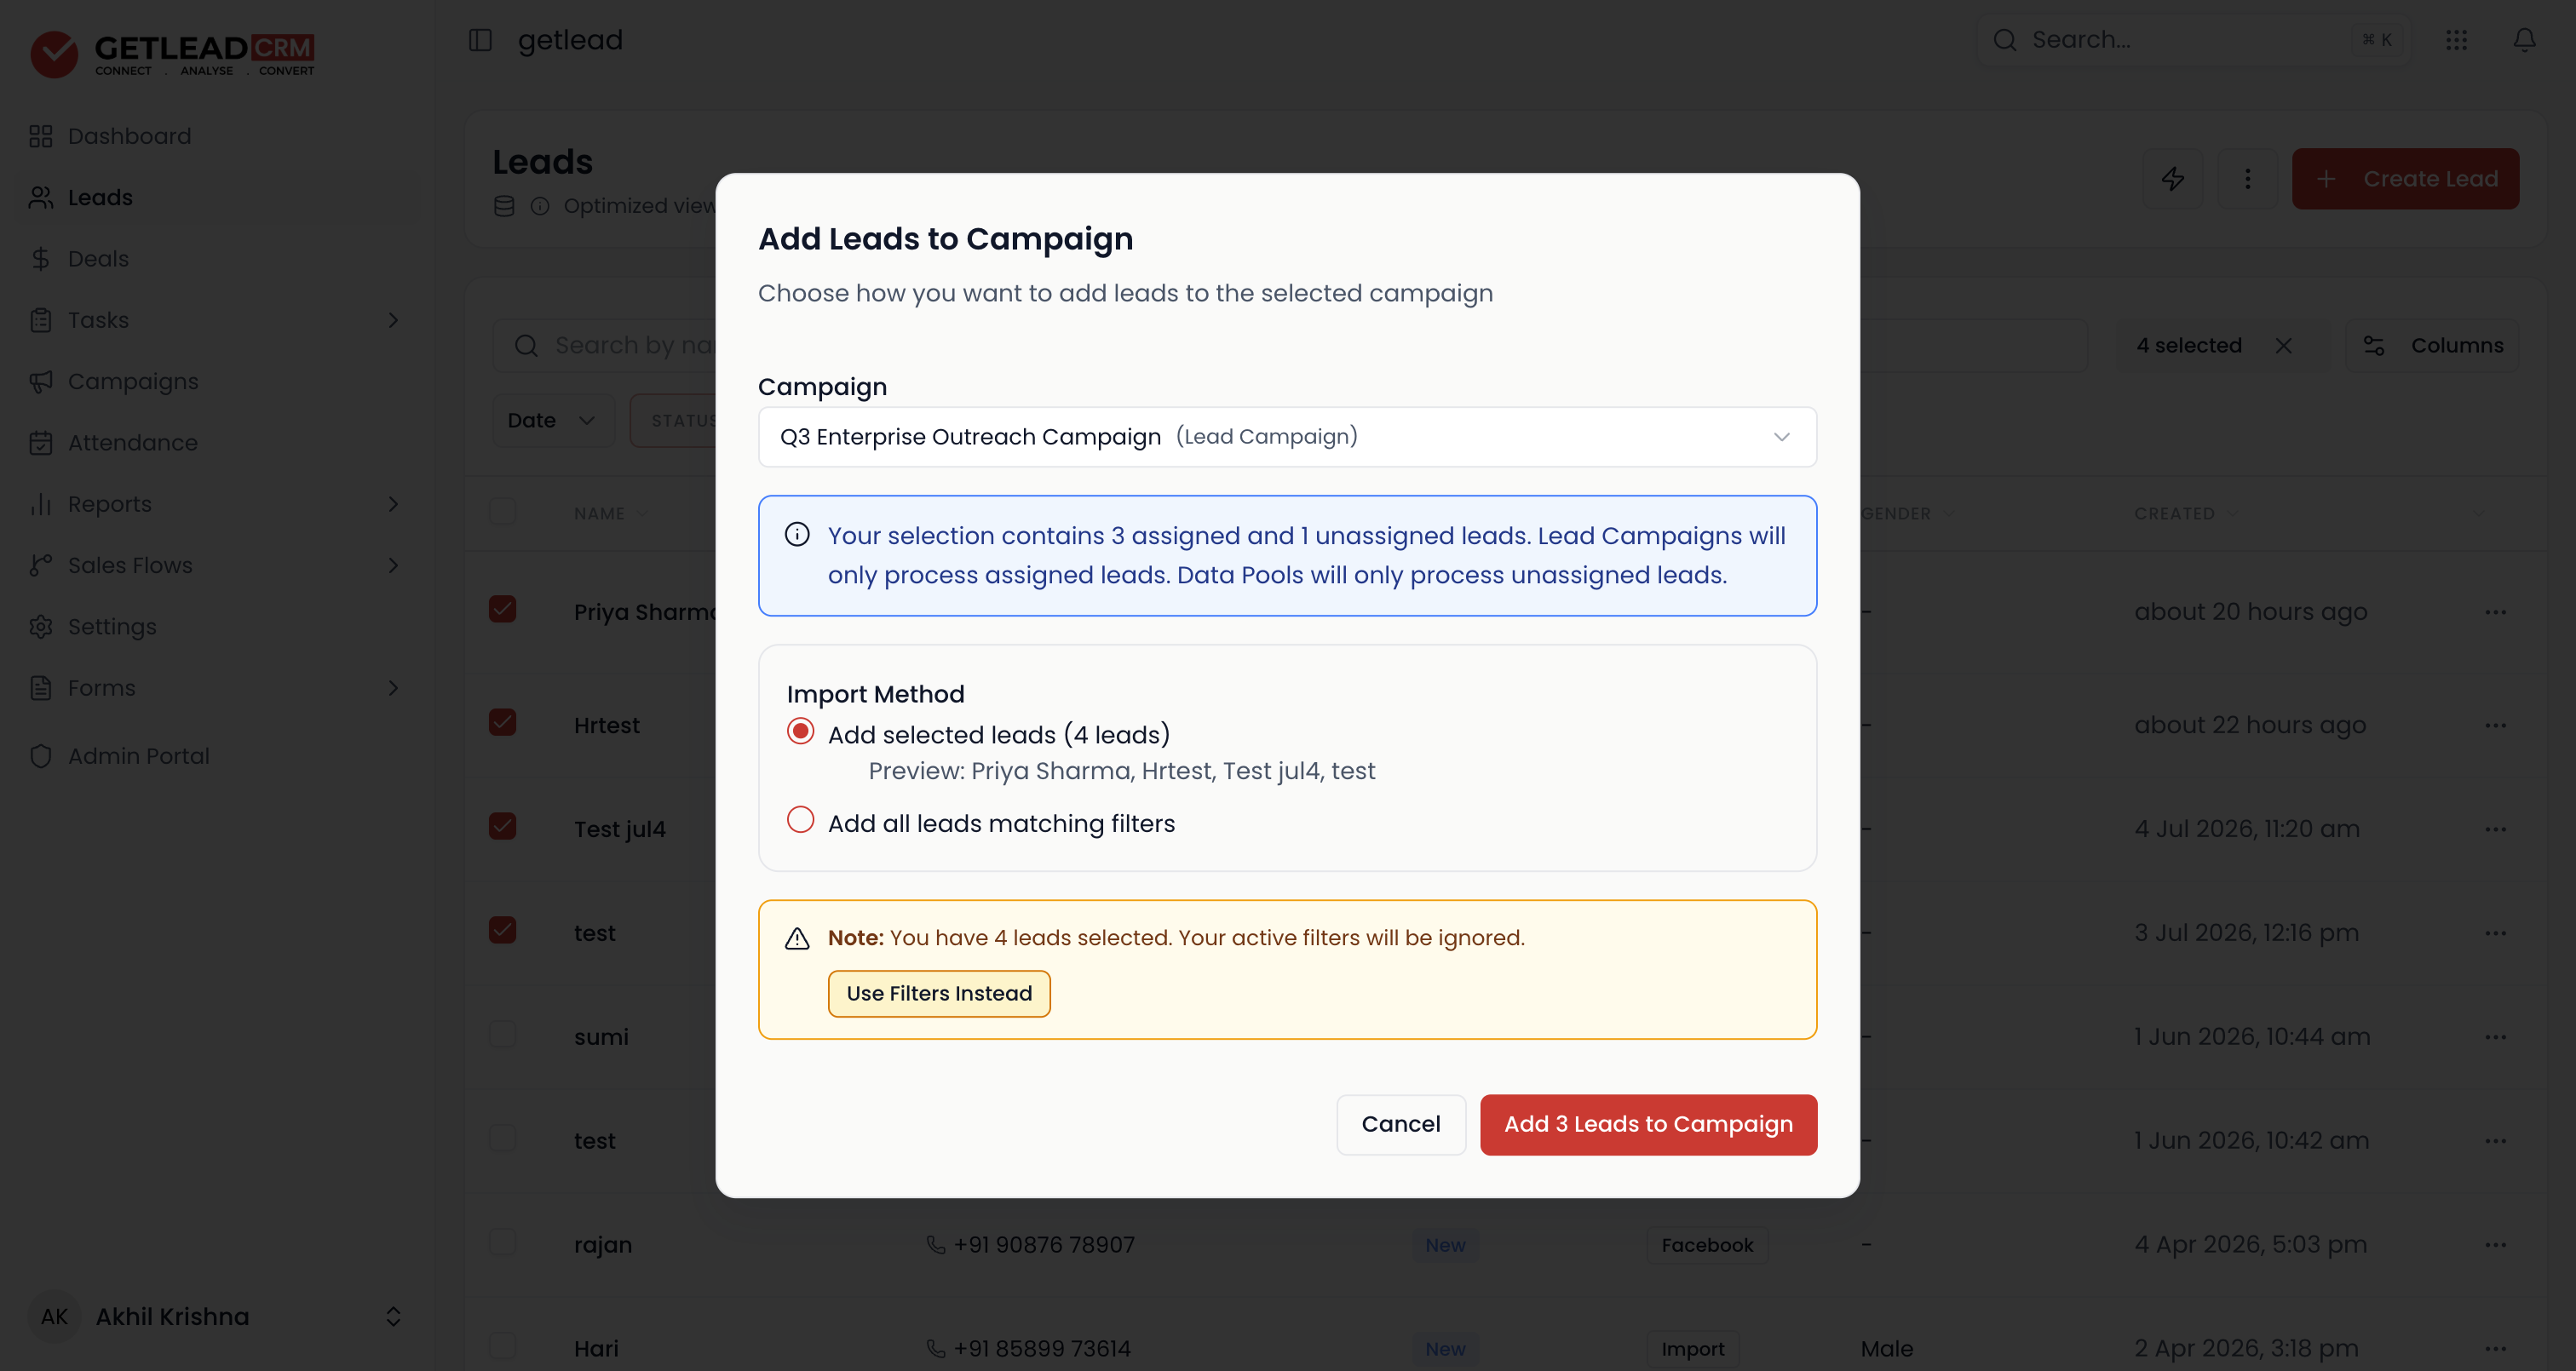Open the apps grid icon

pyautogui.click(x=2456, y=40)
